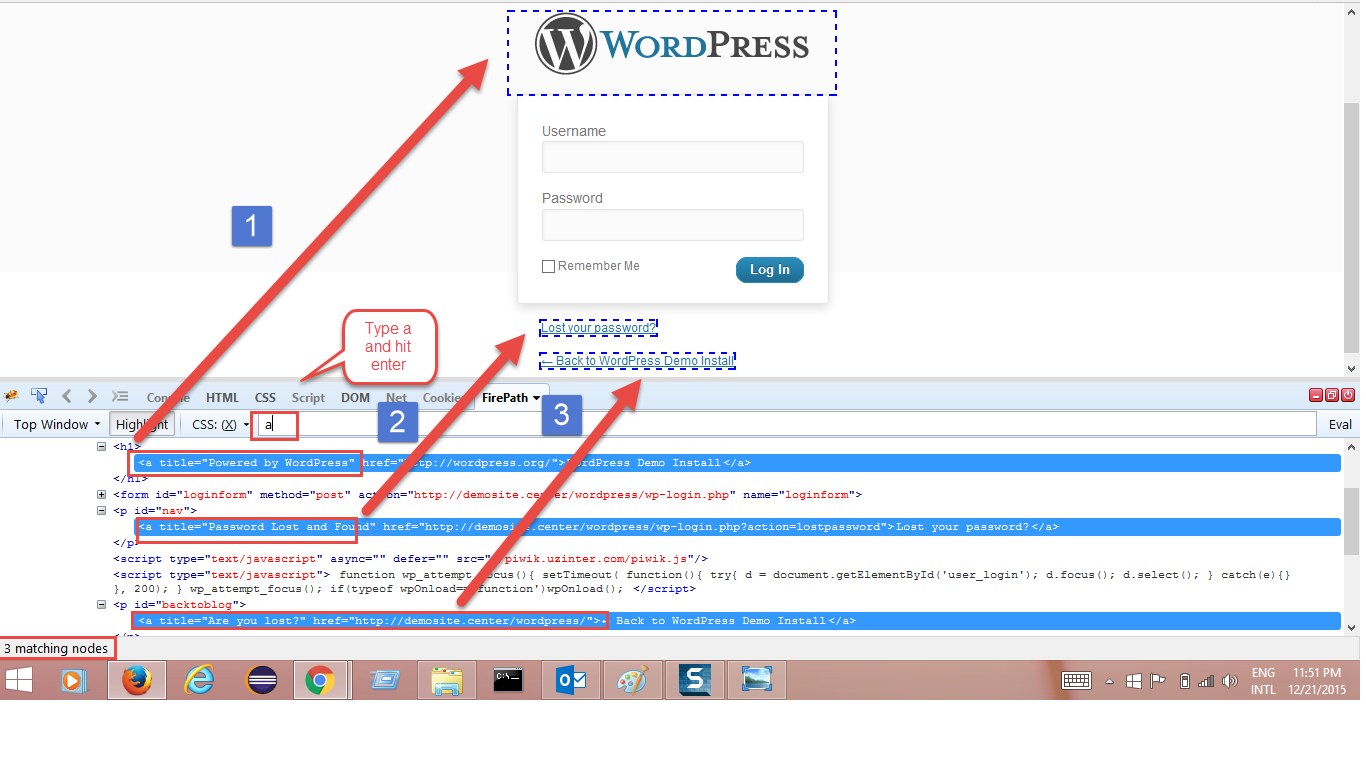Open the Top Window dropdown
The width and height of the screenshot is (1366, 768).
(52, 424)
